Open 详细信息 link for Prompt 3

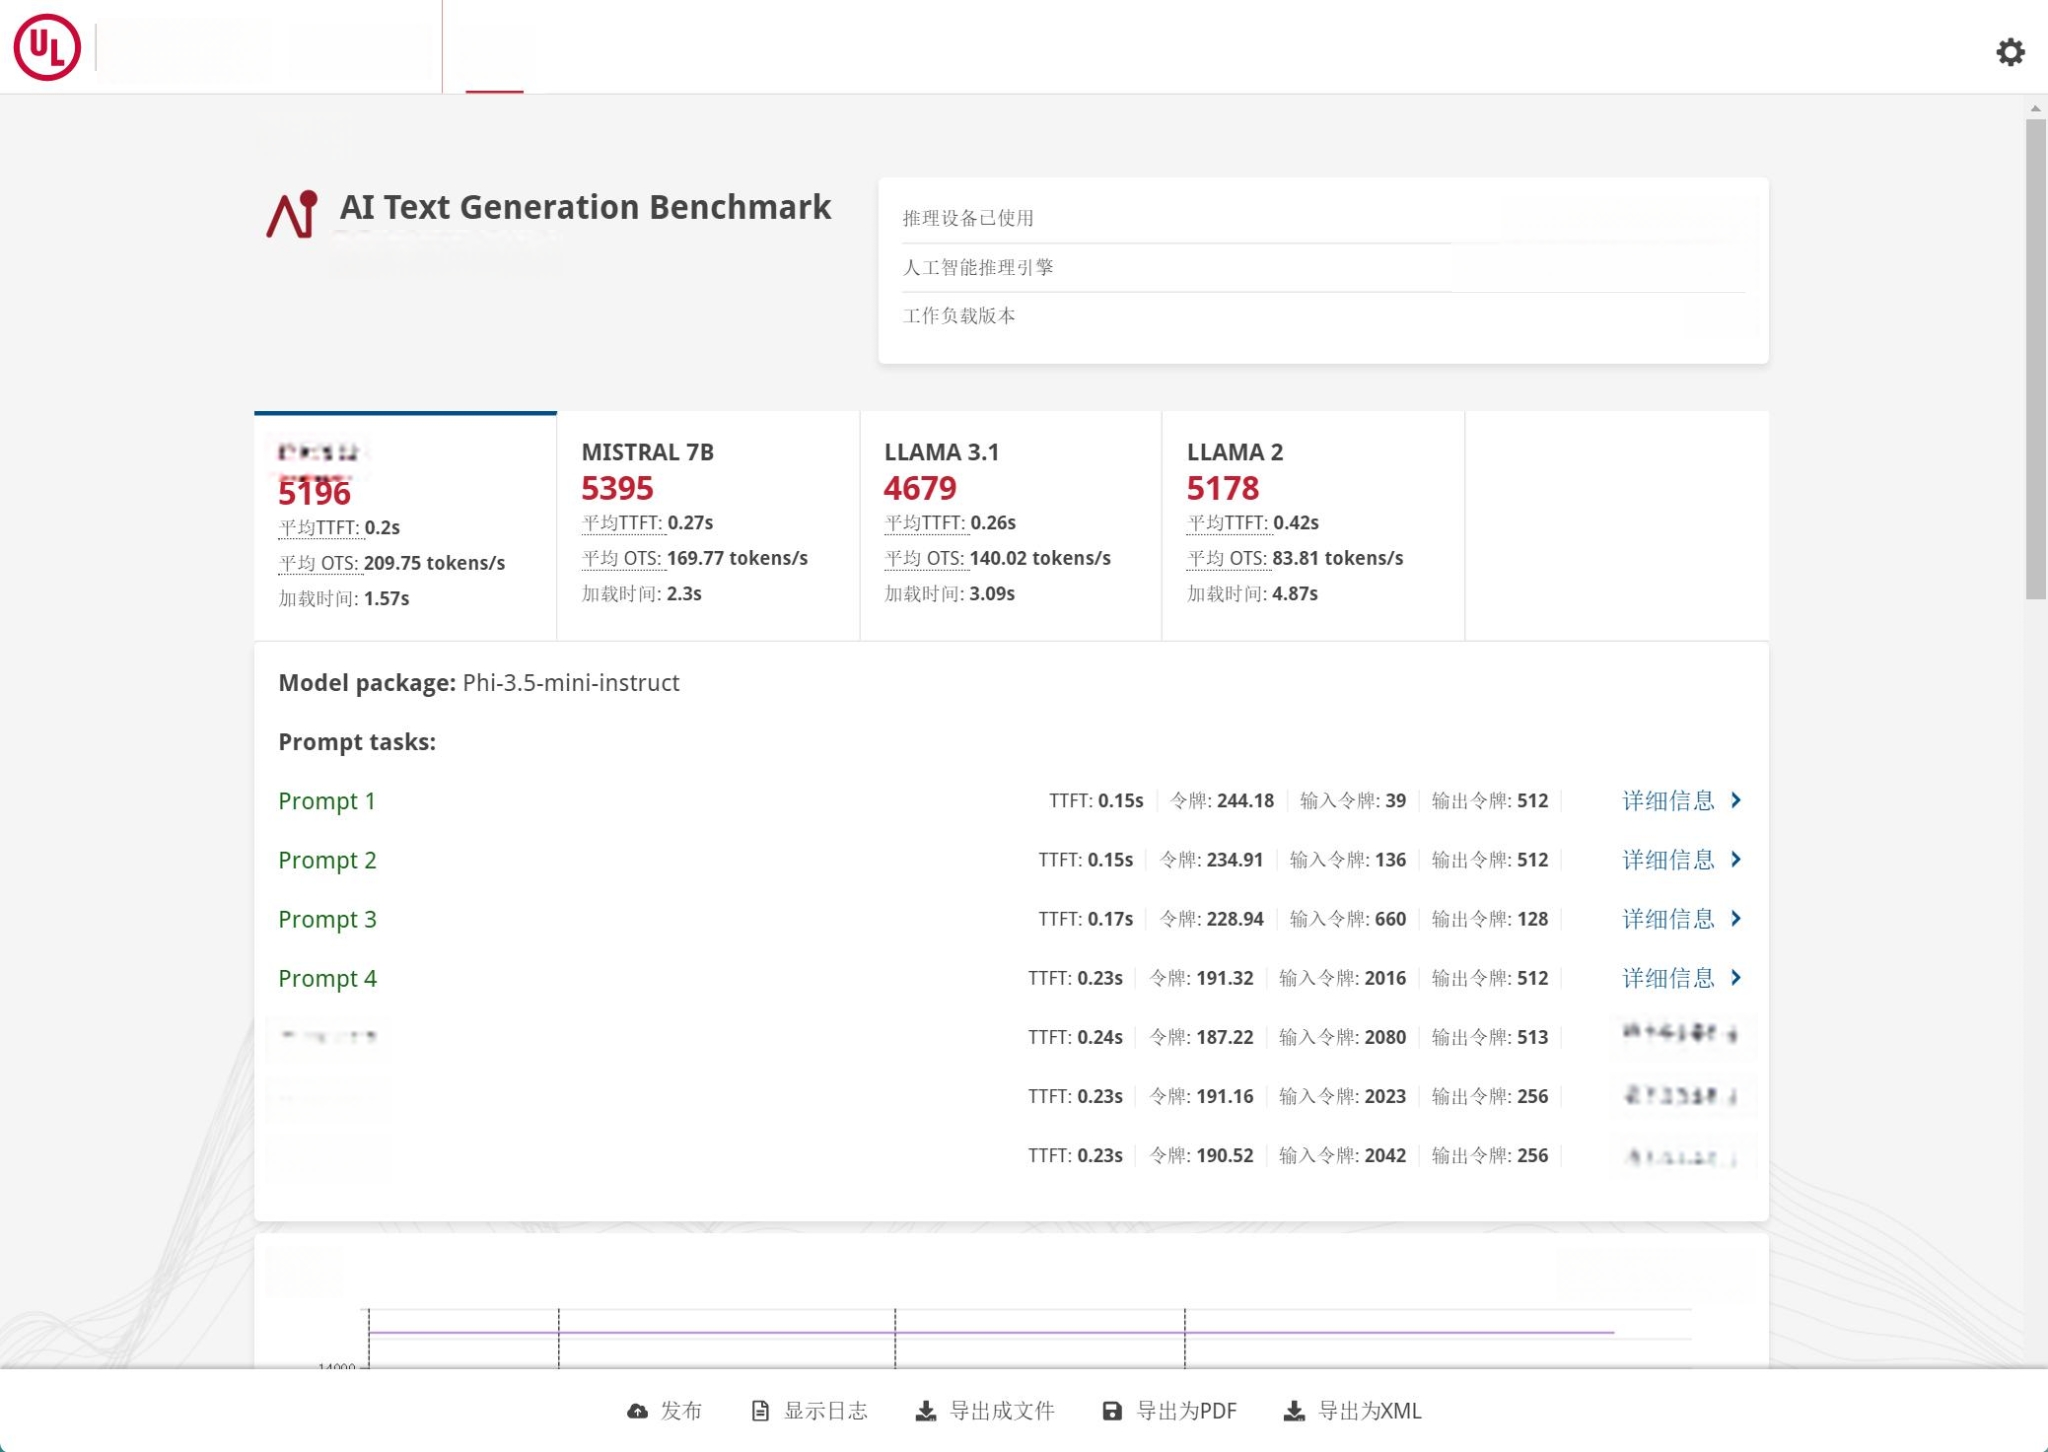tap(1668, 918)
